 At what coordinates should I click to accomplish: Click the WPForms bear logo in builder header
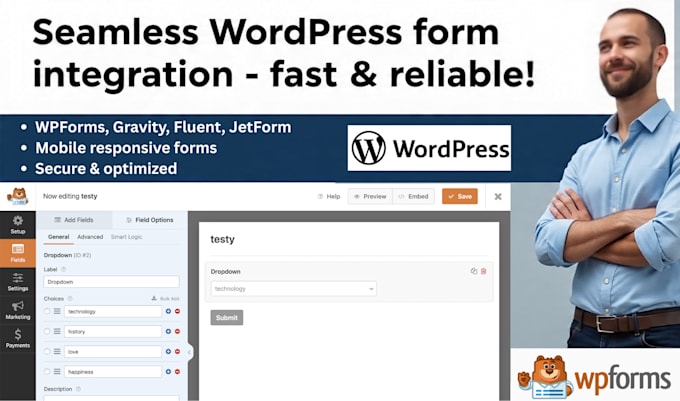point(17,196)
